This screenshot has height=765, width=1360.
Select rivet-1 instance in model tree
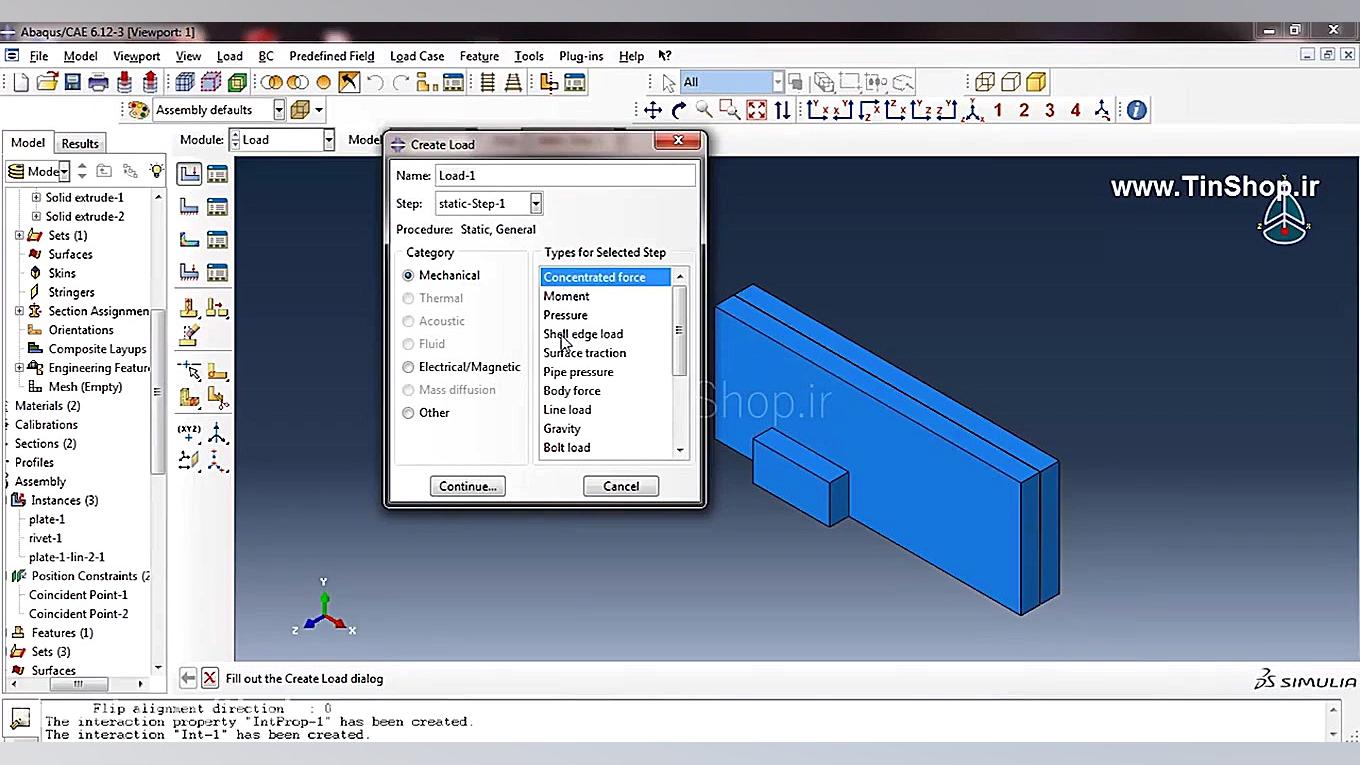pyautogui.click(x=45, y=538)
